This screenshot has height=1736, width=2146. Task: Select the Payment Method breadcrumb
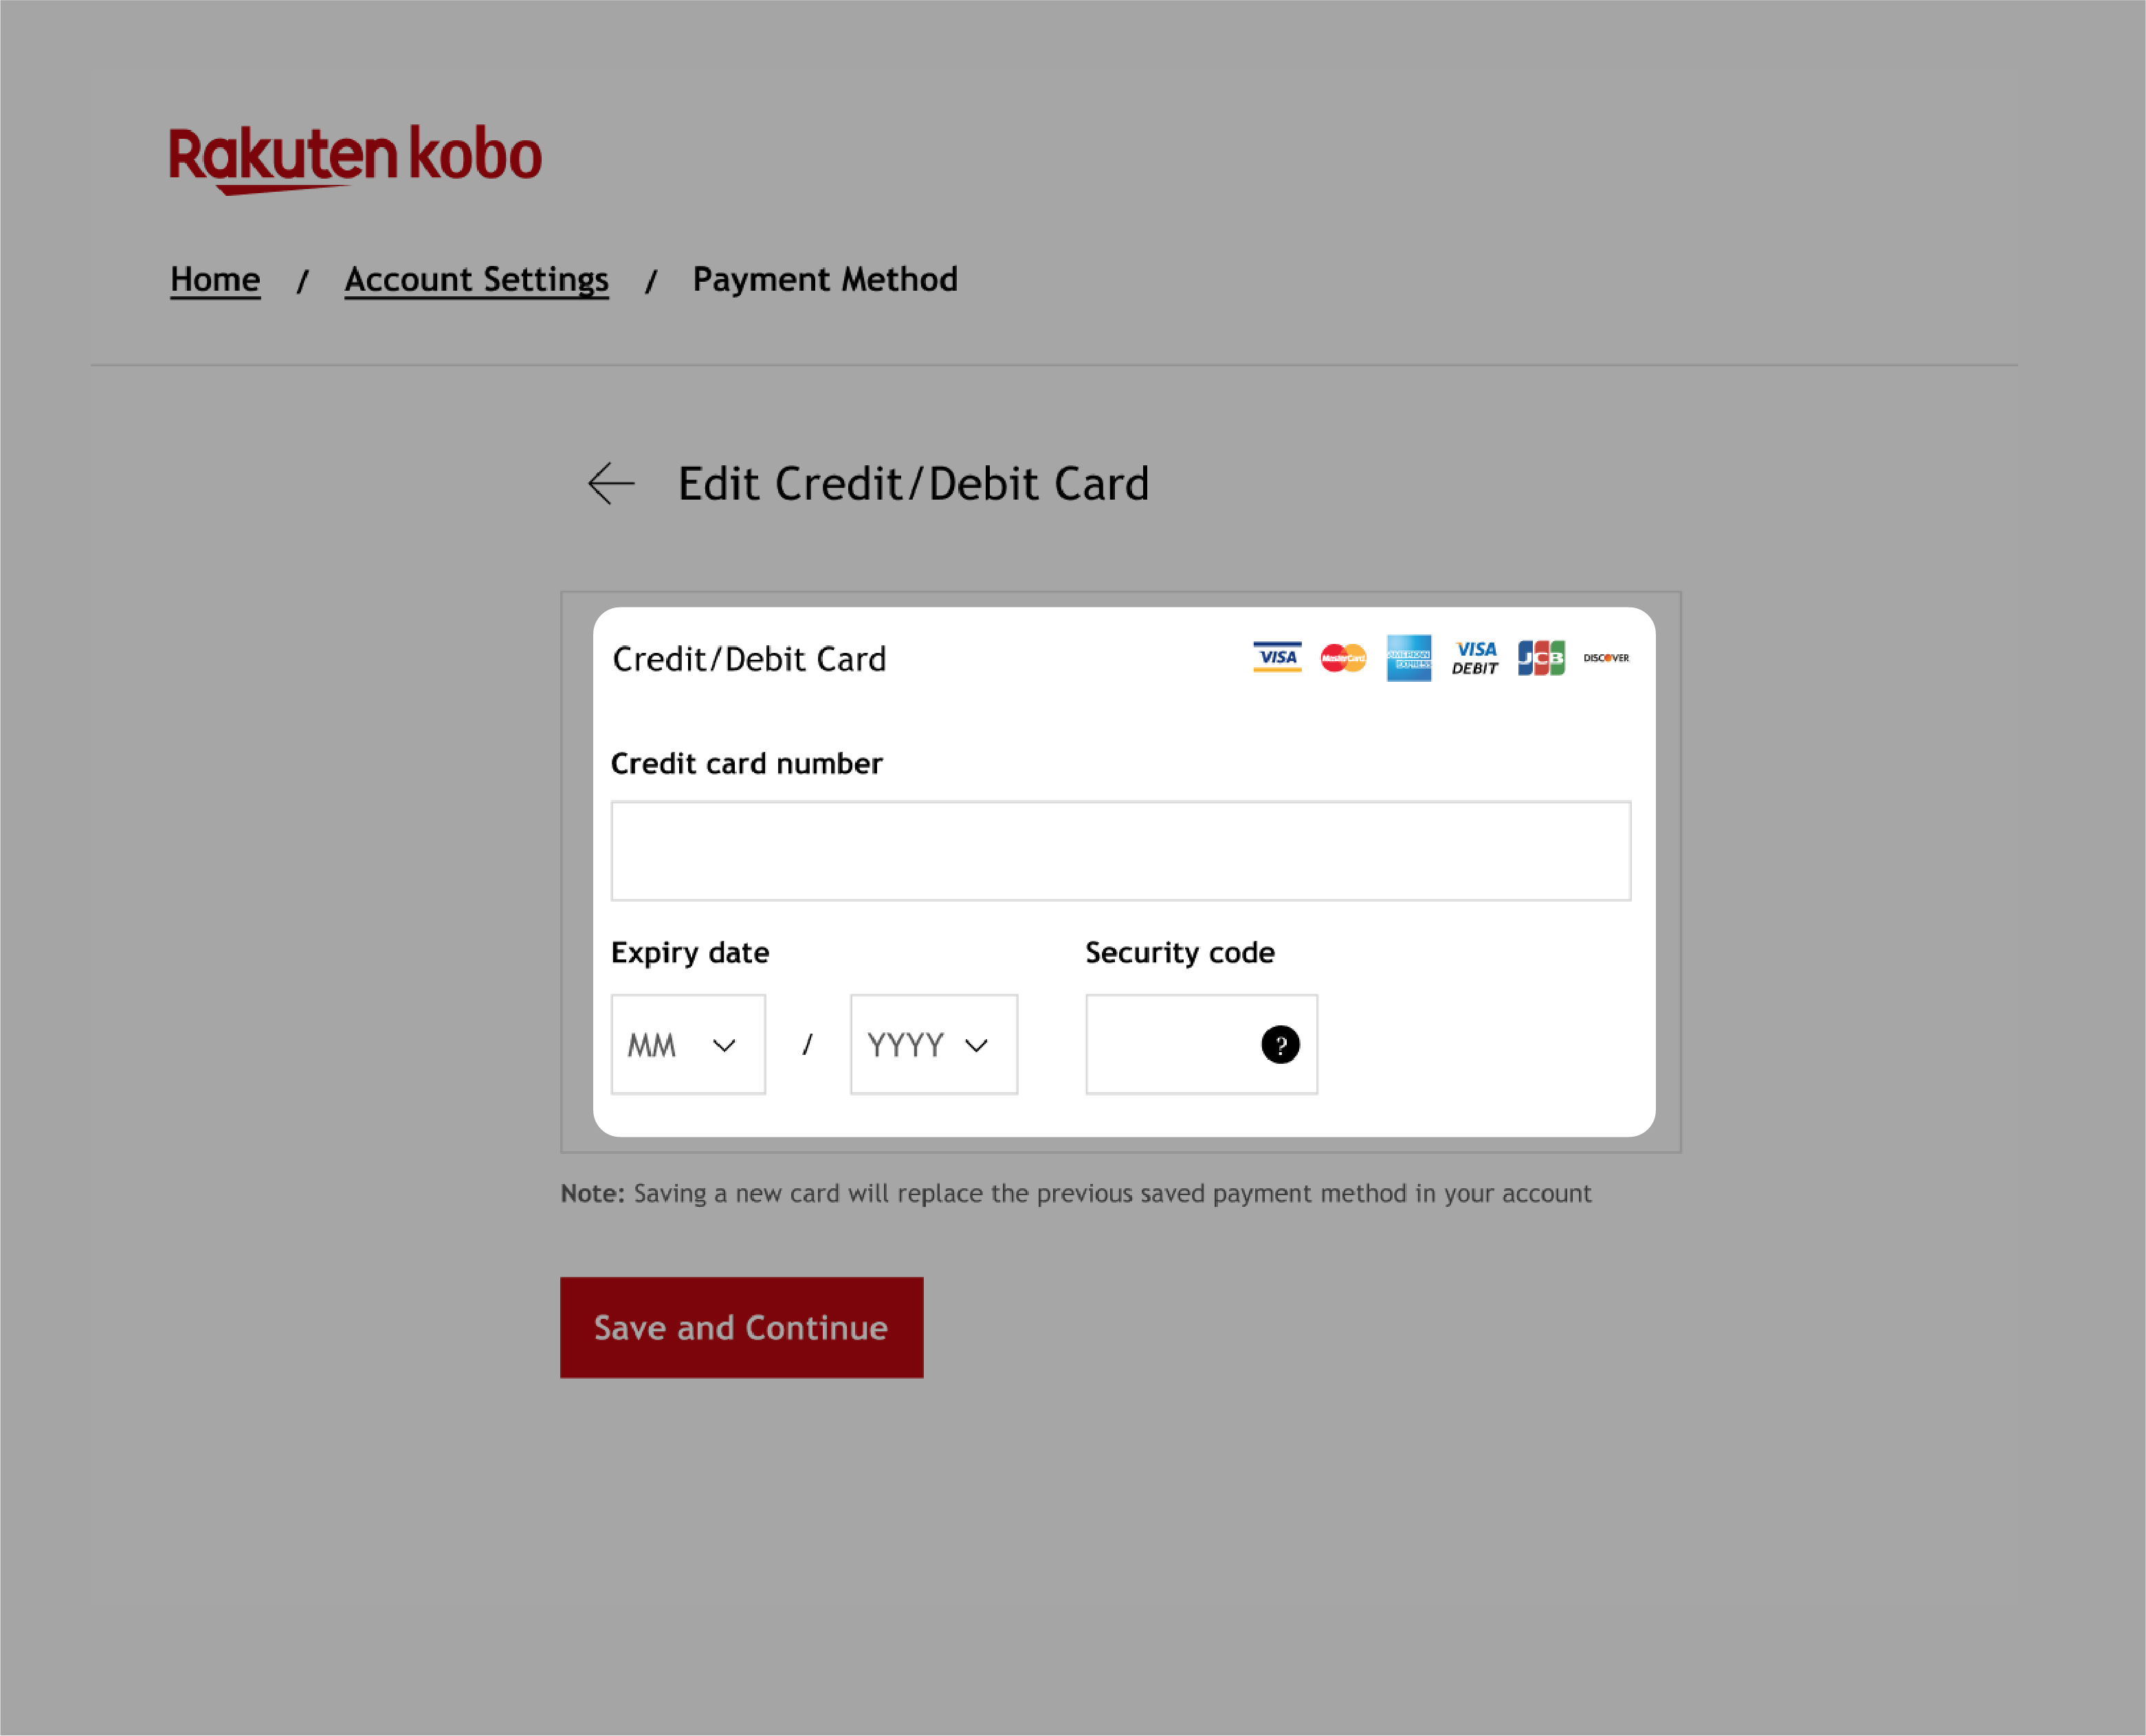tap(824, 278)
